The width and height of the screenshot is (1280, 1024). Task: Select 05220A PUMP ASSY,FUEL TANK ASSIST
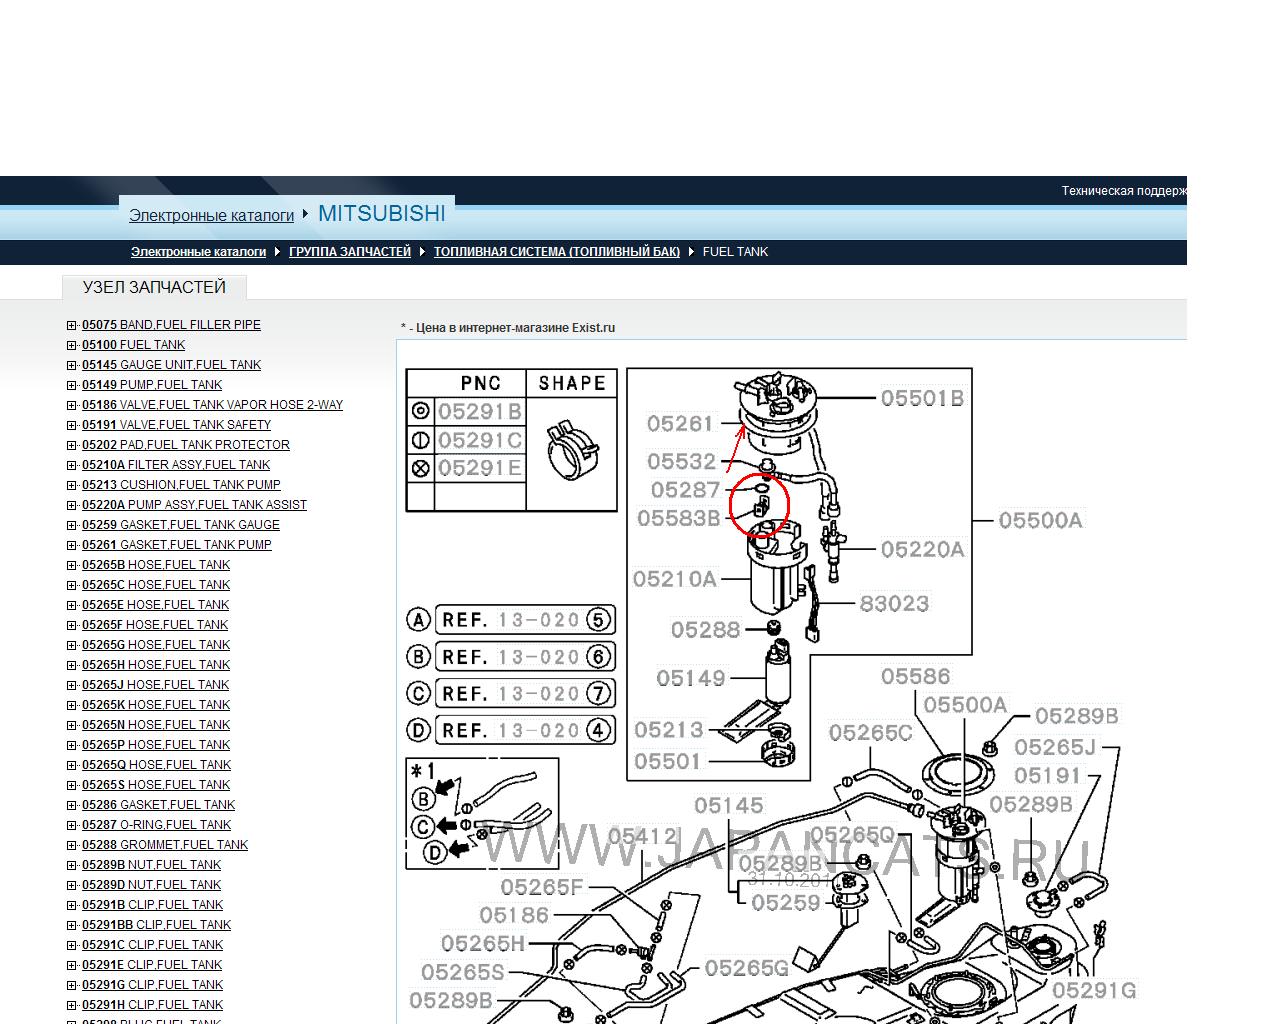coord(194,505)
